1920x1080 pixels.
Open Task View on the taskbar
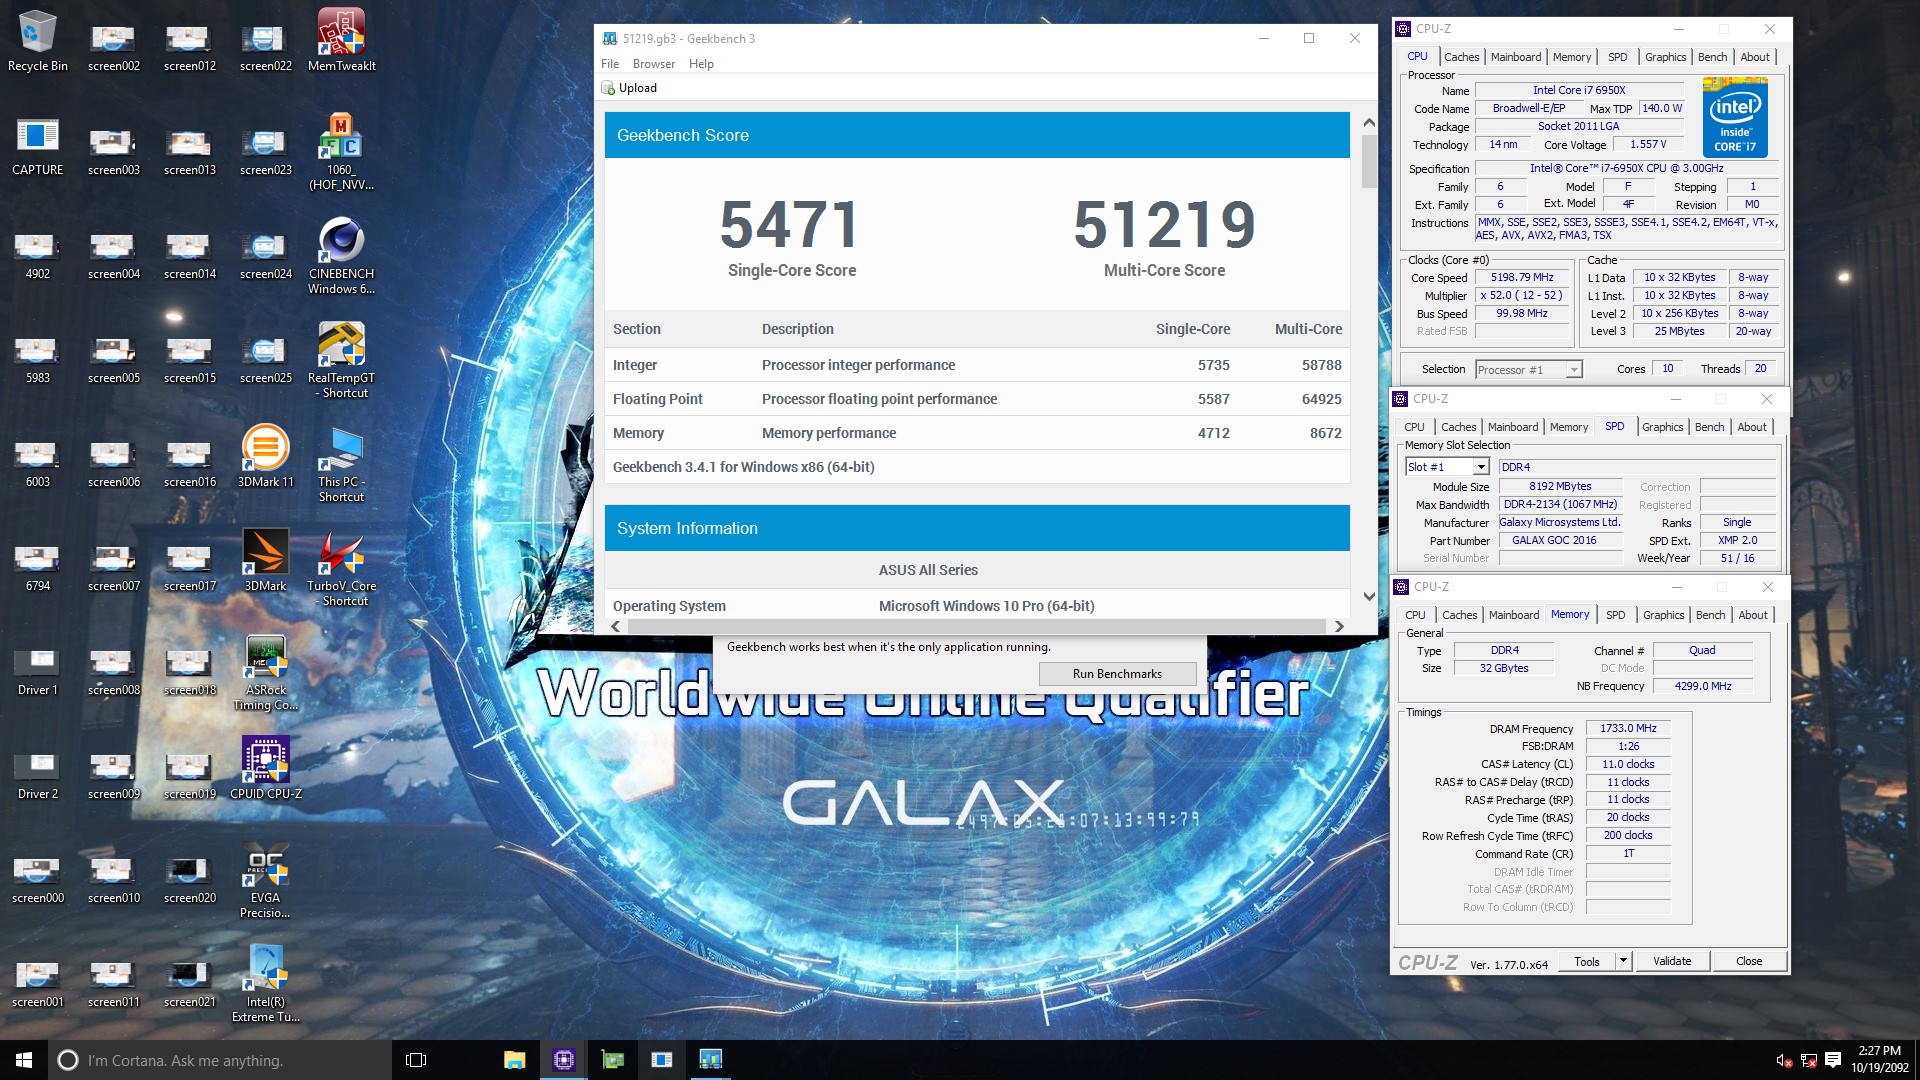pyautogui.click(x=416, y=1060)
